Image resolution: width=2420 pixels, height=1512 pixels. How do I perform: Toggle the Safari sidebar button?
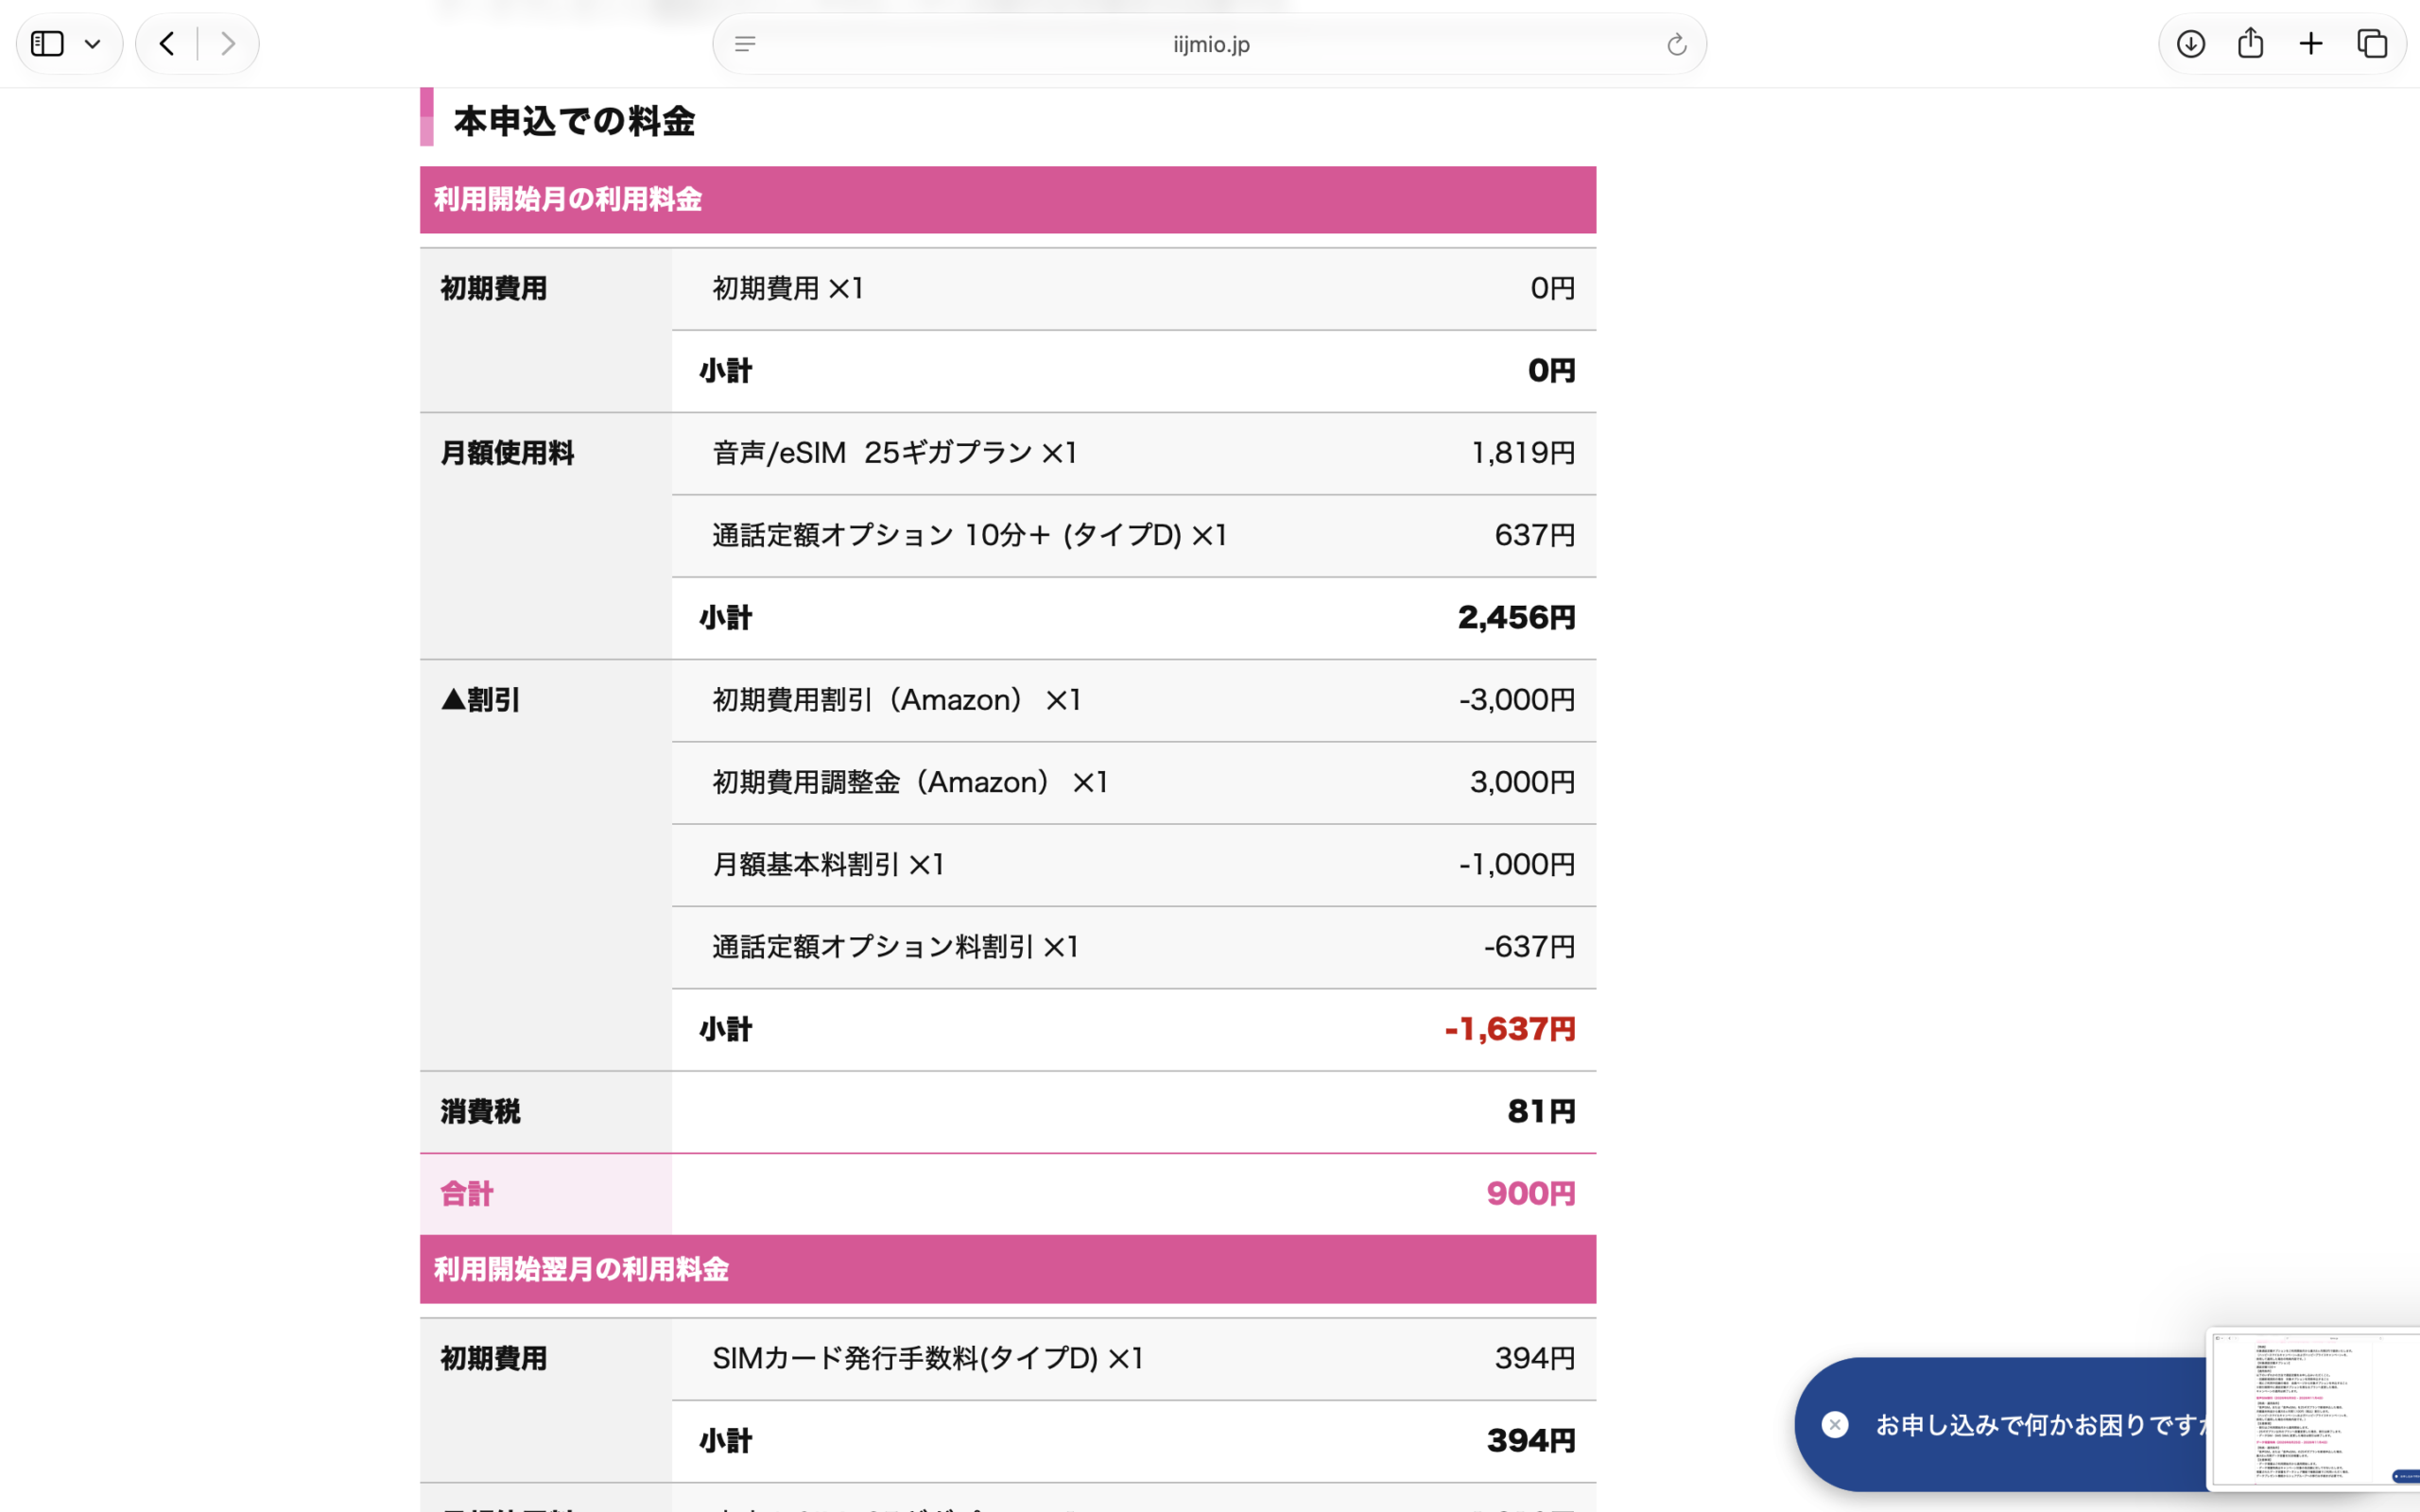pyautogui.click(x=47, y=44)
